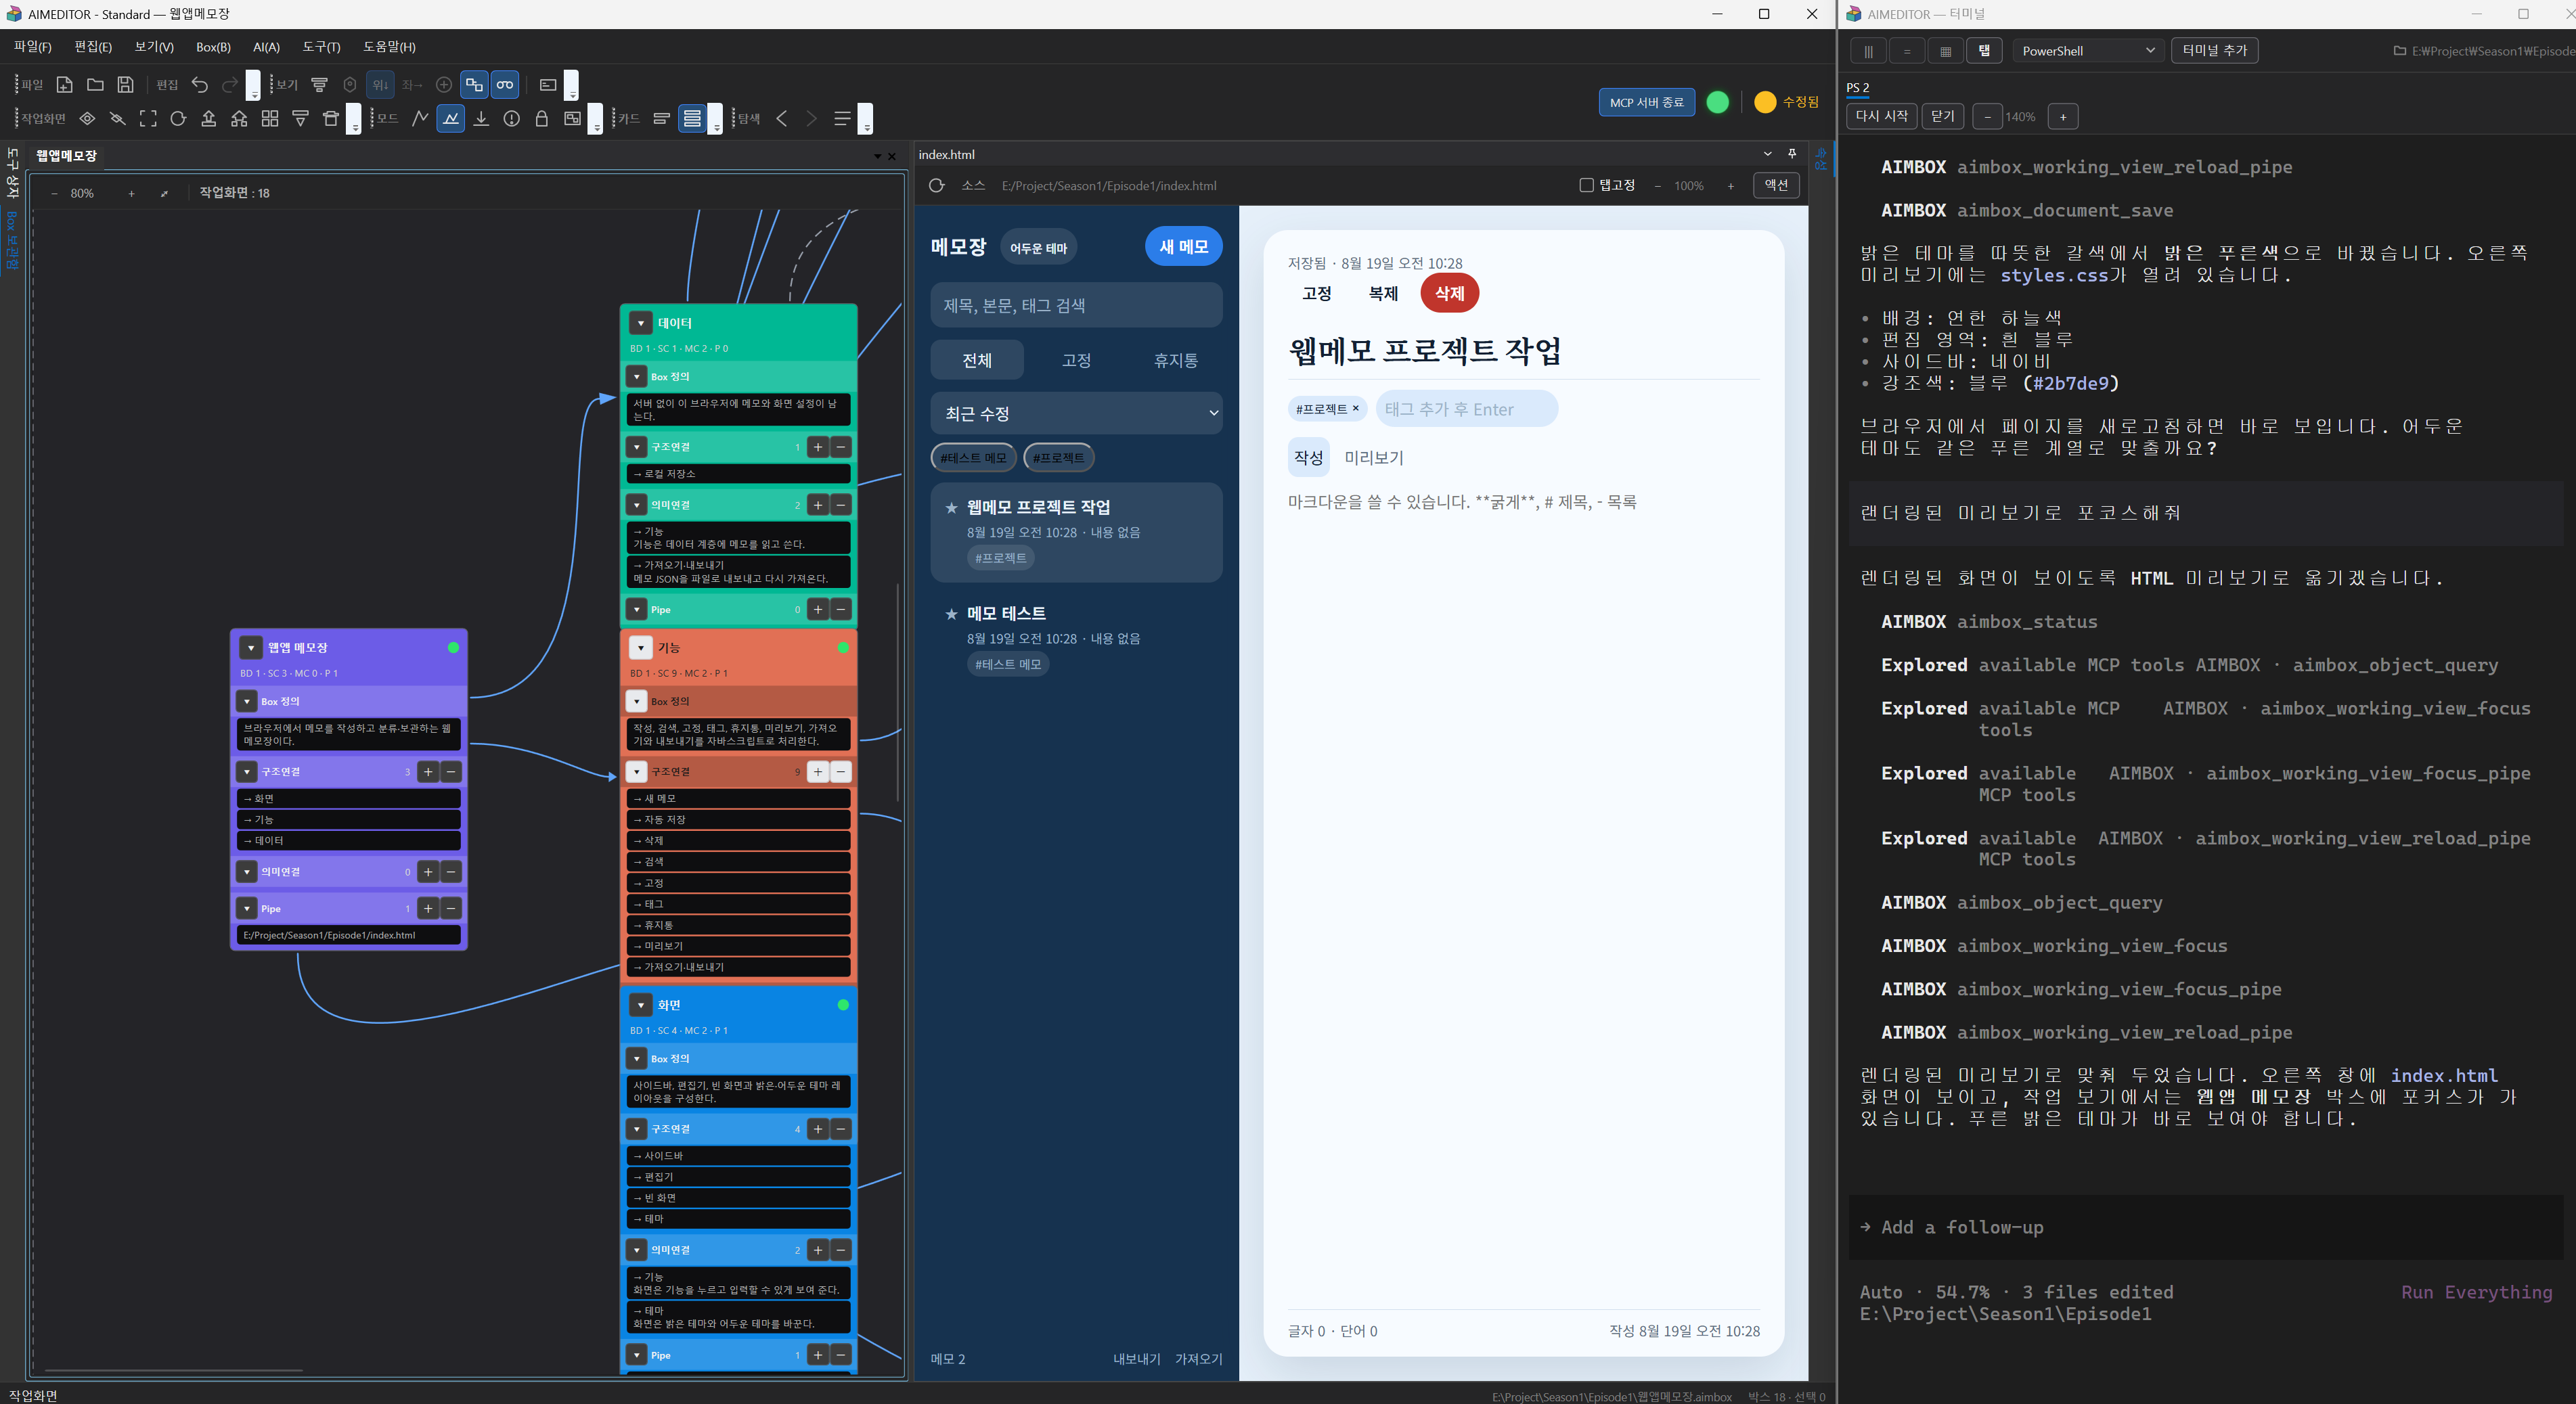Toggle the 위↓ direction button
Screen dimensions: 2576x1404
(x=380, y=85)
